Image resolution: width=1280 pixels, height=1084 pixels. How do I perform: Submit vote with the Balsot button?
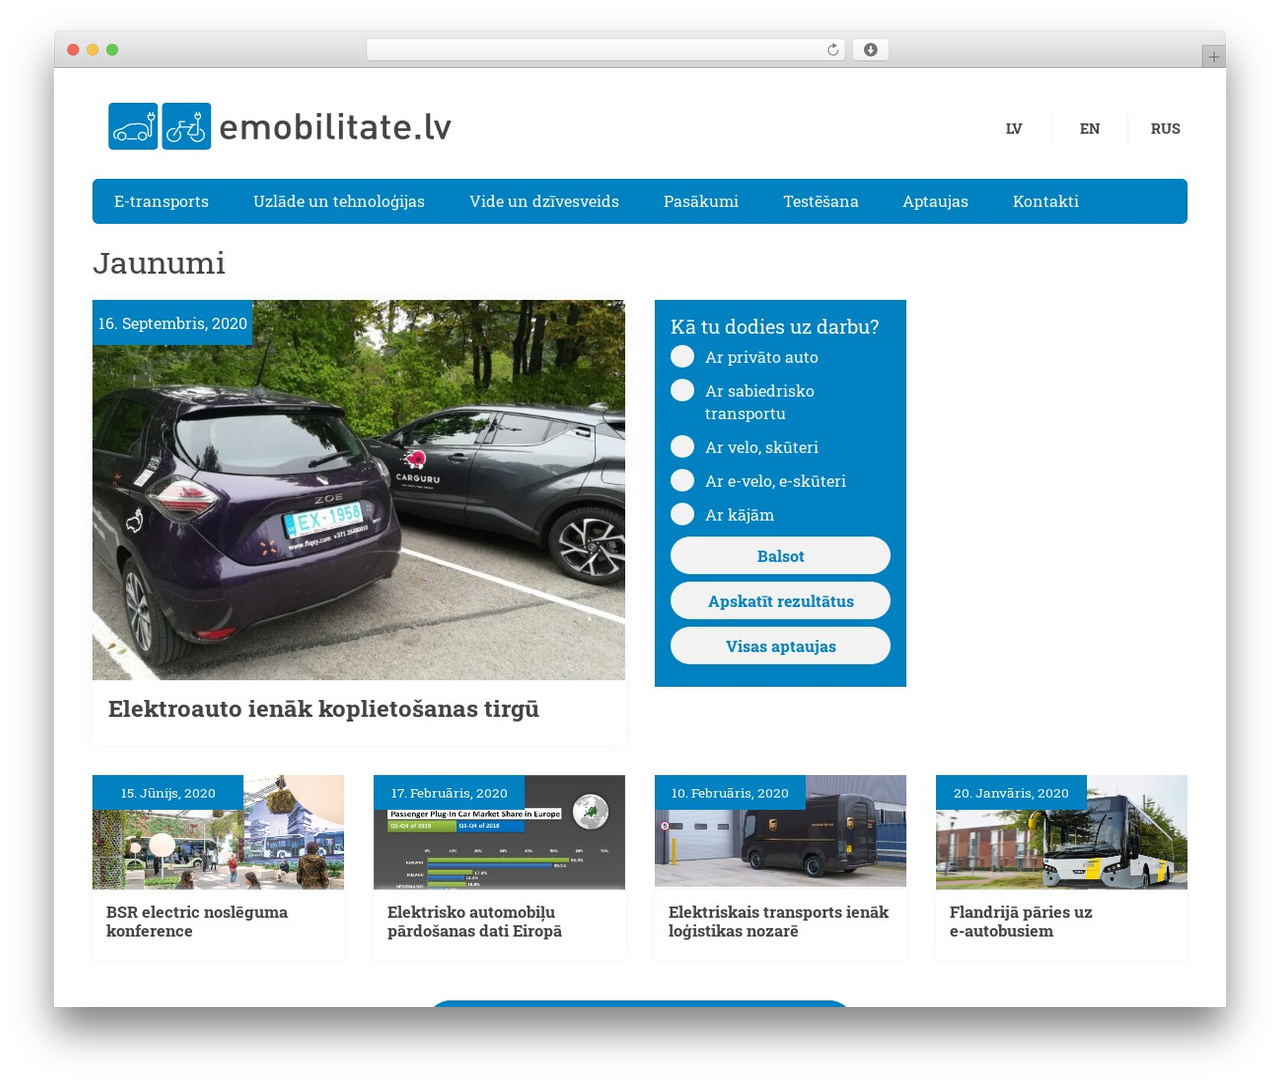[780, 556]
